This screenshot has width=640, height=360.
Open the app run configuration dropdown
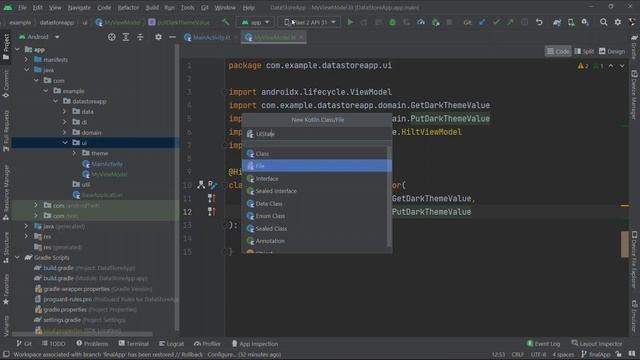coord(256,22)
